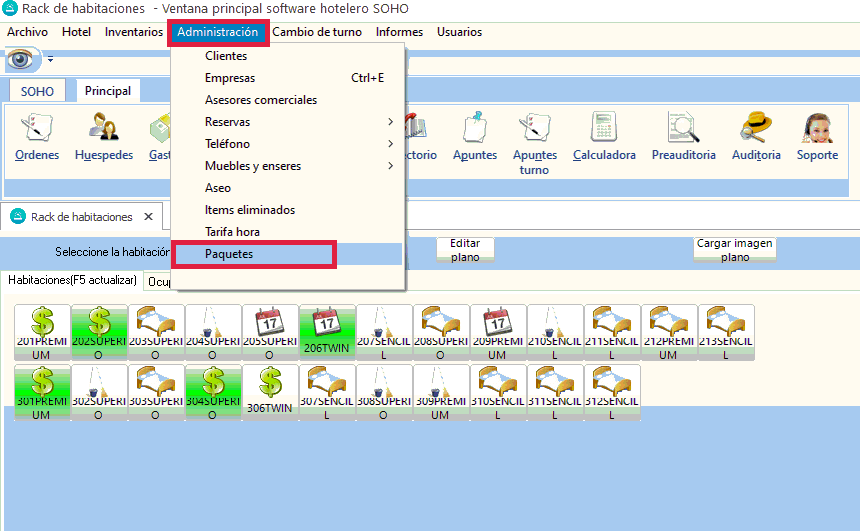Select room 206TWIN with calendar icon

click(x=327, y=333)
